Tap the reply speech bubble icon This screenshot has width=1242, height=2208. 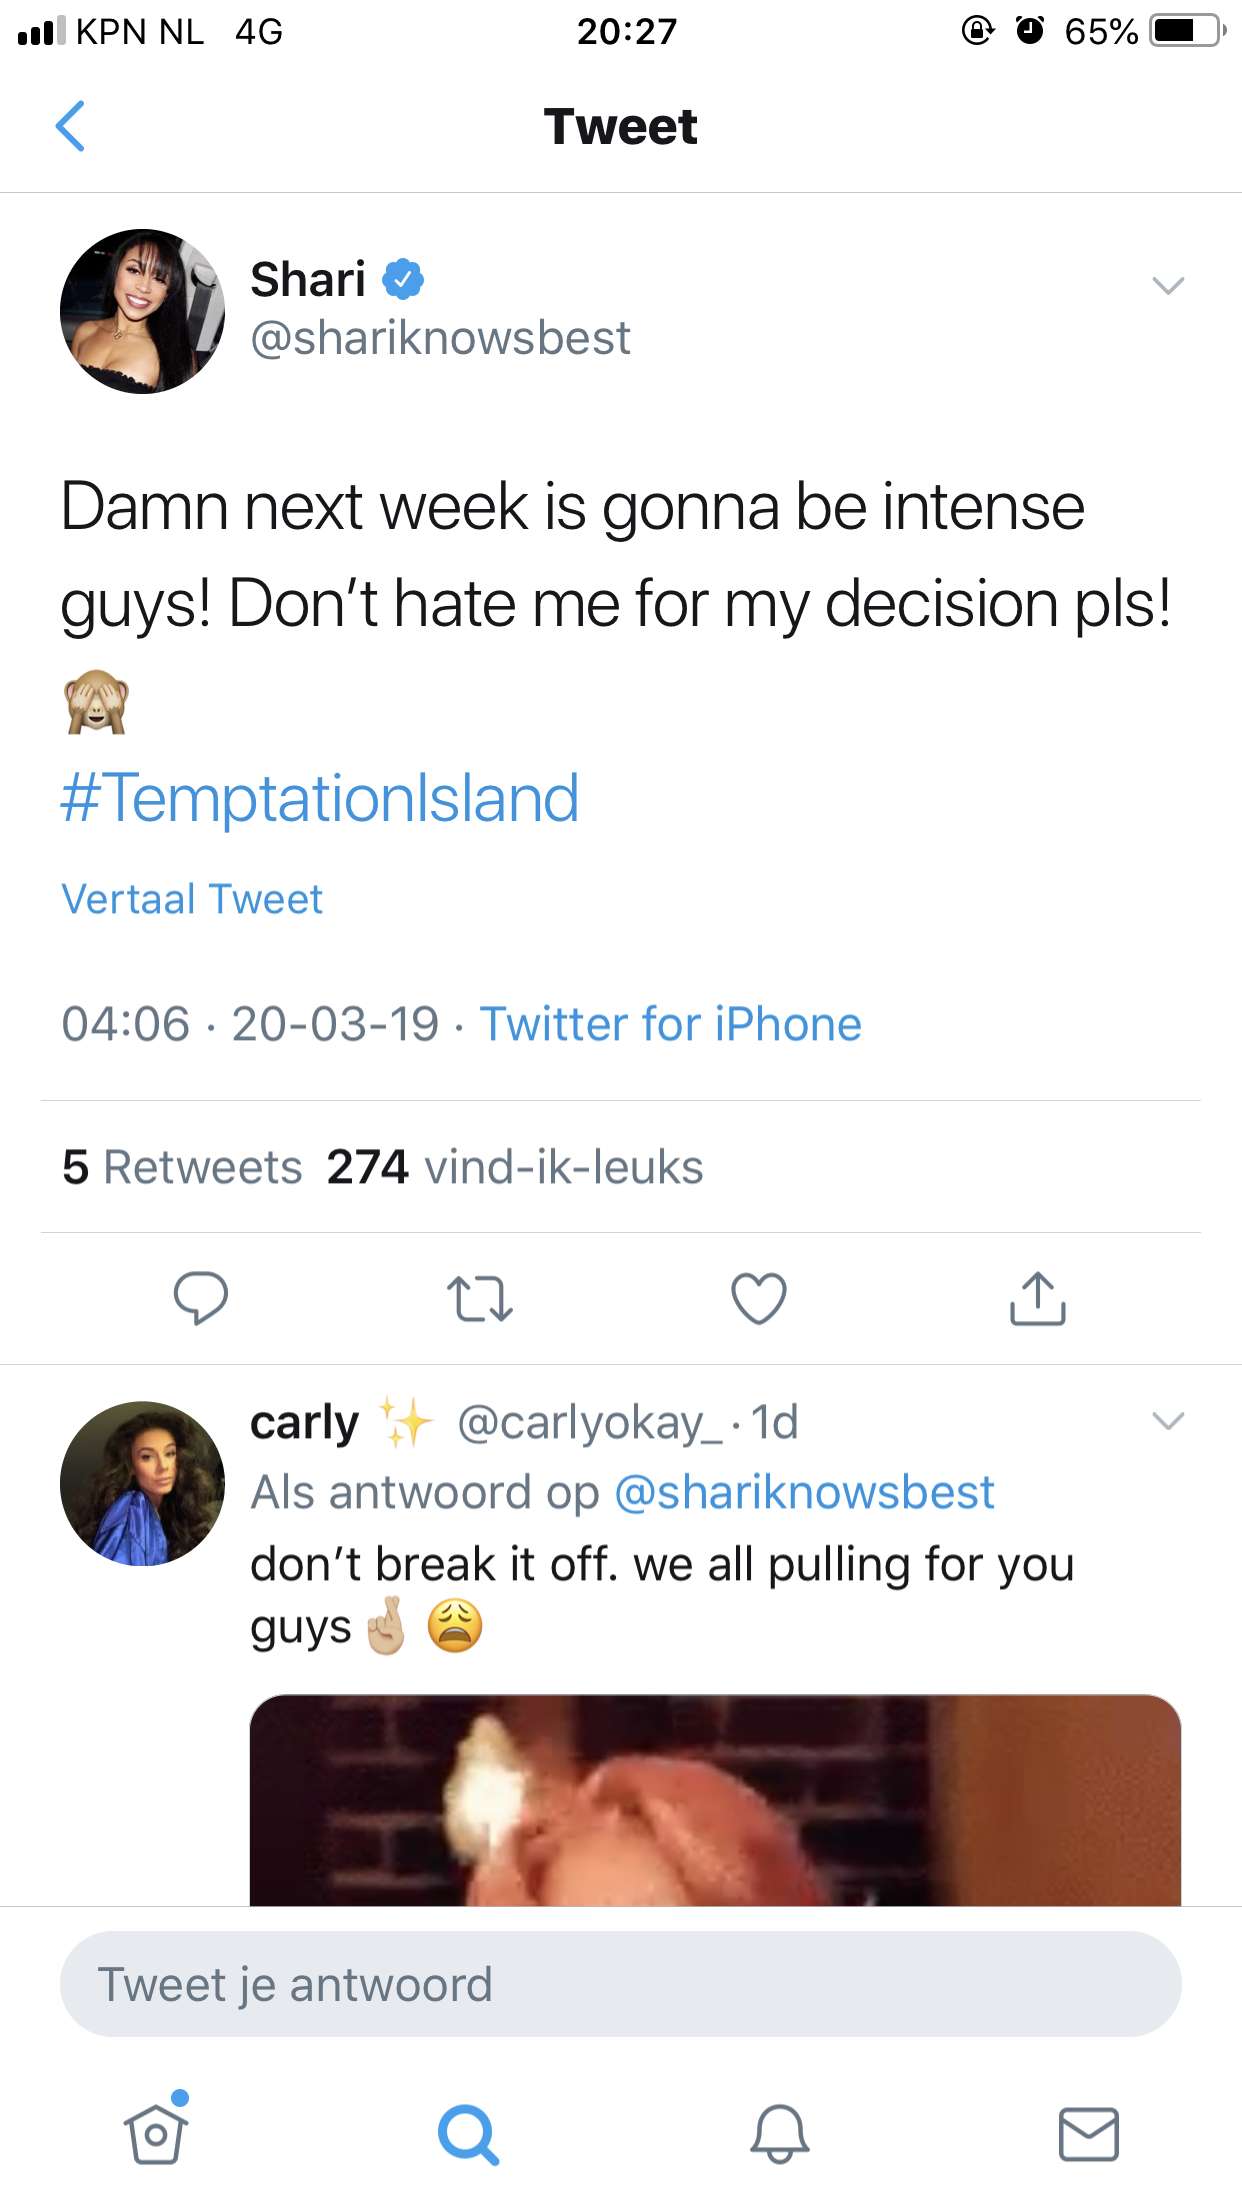pos(201,1298)
